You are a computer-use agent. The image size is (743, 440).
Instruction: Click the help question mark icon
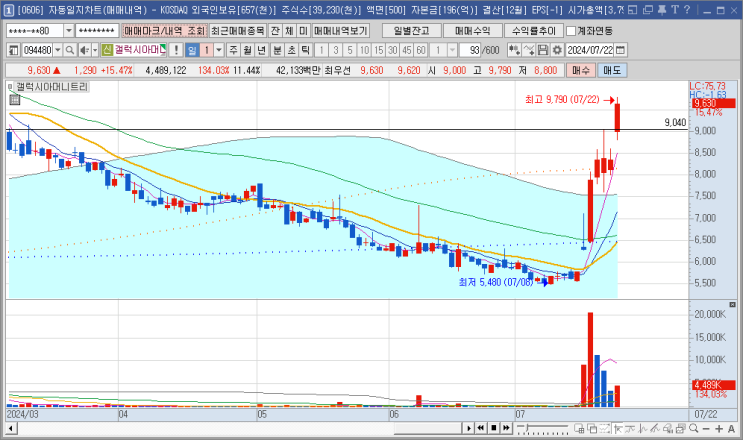tap(687, 9)
